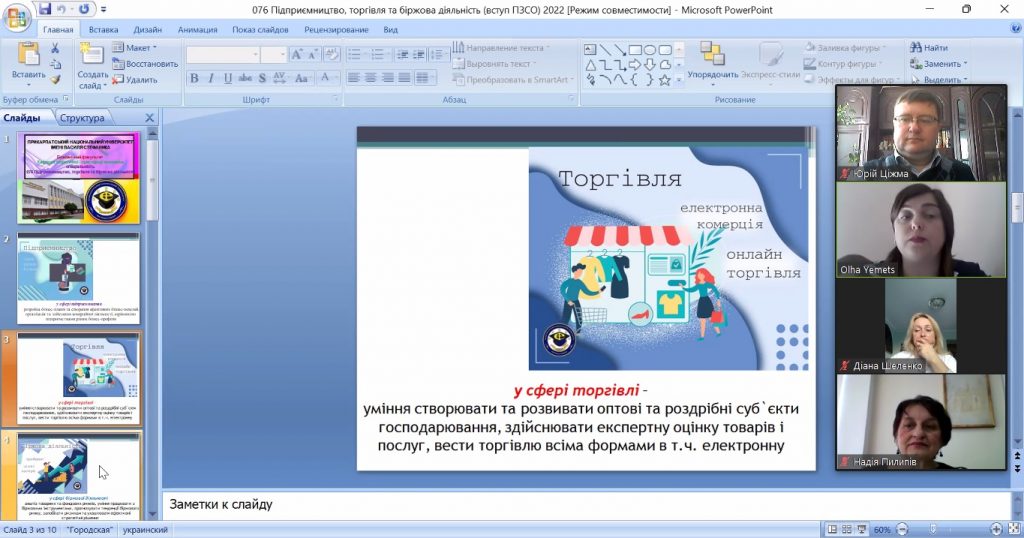1024x538 pixels.
Task: Open the Вставка ribbon tab
Action: (x=103, y=29)
